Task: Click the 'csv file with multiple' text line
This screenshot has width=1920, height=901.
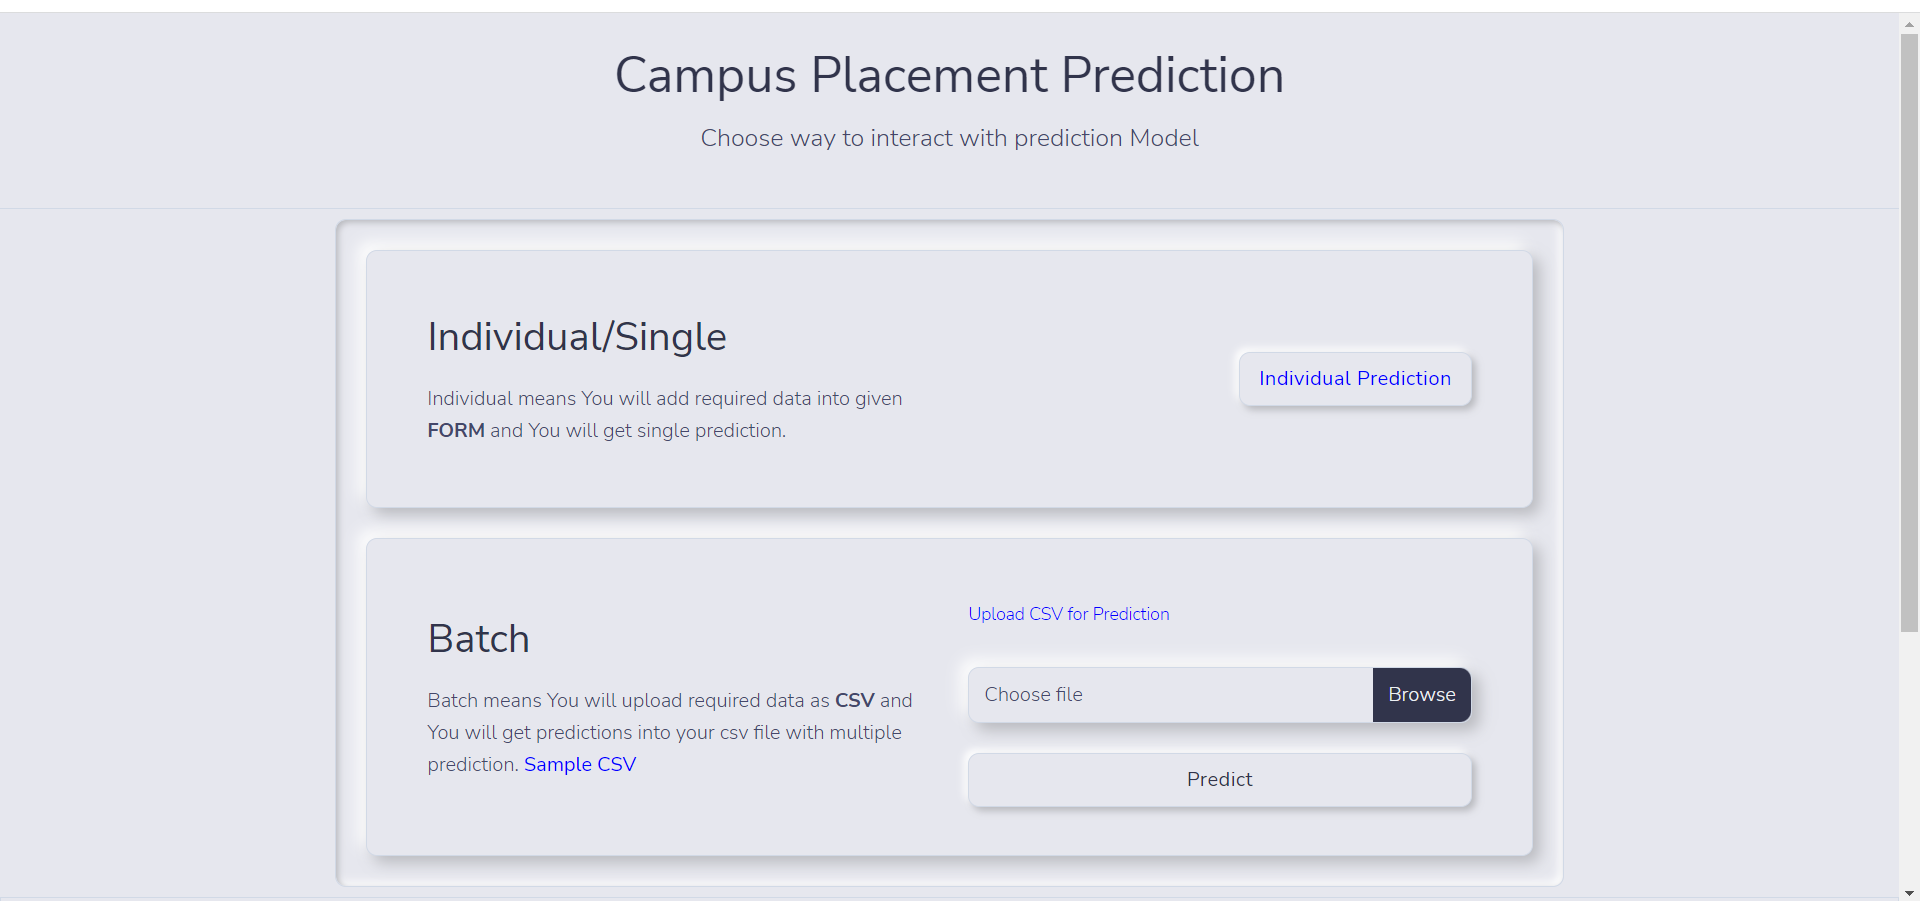Action: click(810, 733)
